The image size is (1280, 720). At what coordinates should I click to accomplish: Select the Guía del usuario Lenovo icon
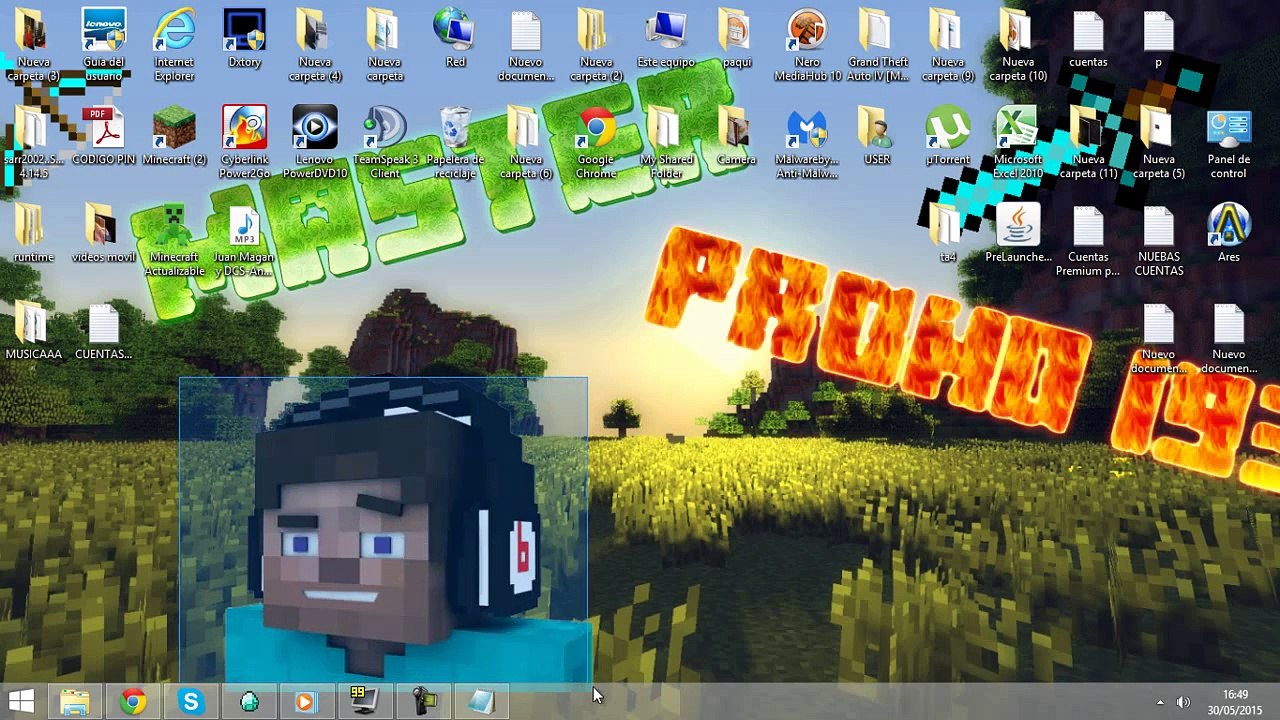tap(103, 45)
